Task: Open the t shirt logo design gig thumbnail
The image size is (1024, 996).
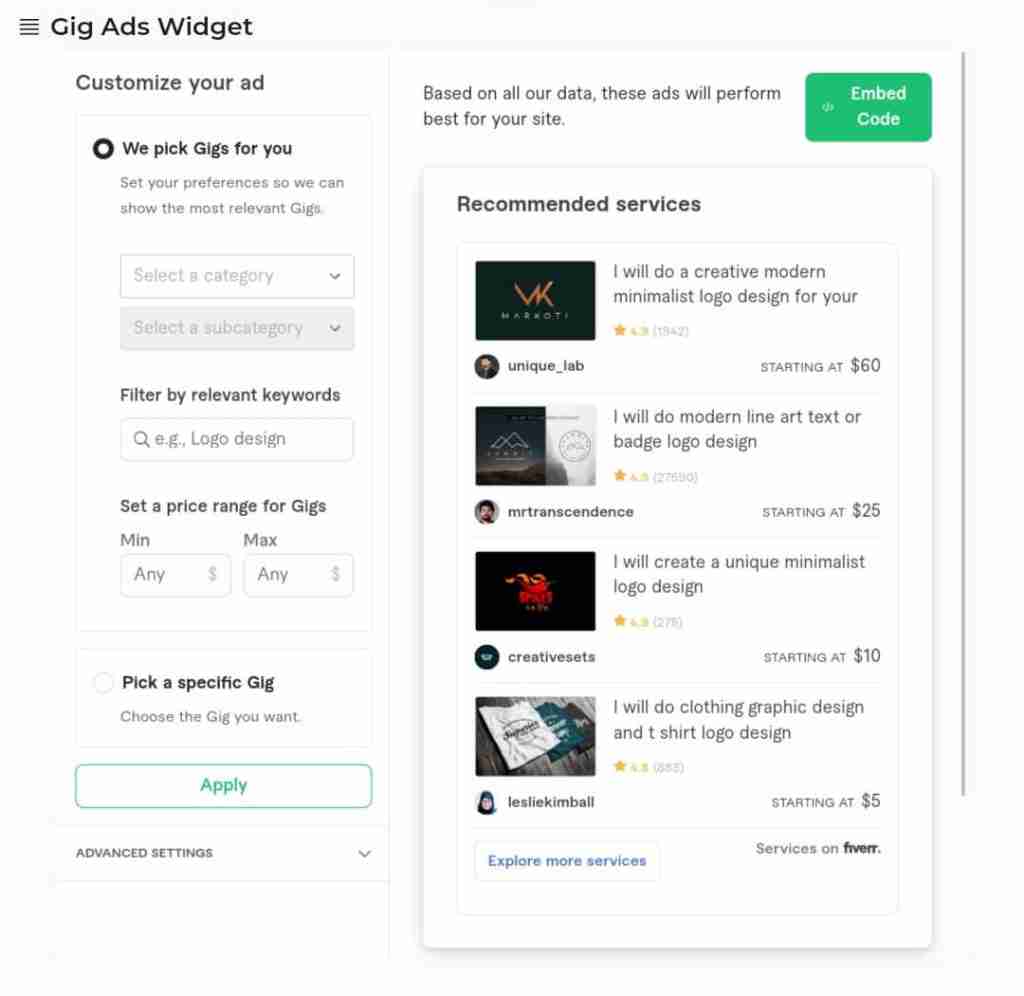Action: [x=536, y=736]
